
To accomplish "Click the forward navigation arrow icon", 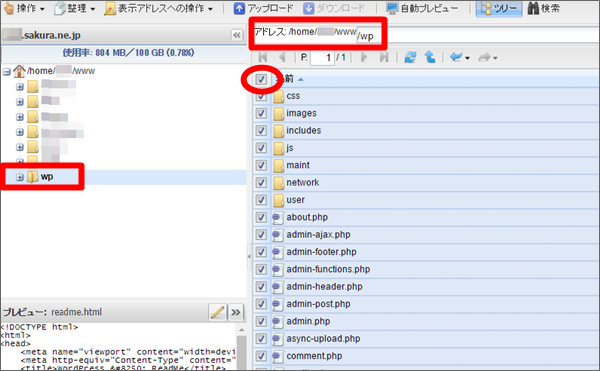I will 484,57.
